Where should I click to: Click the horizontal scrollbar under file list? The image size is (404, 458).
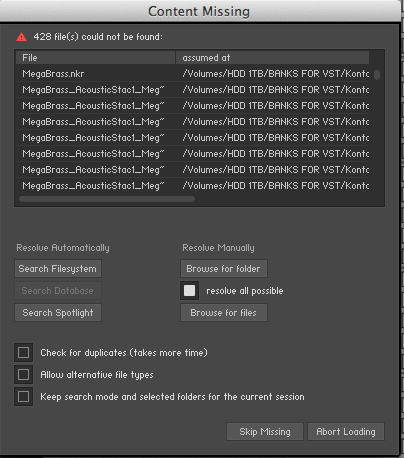coord(107,199)
